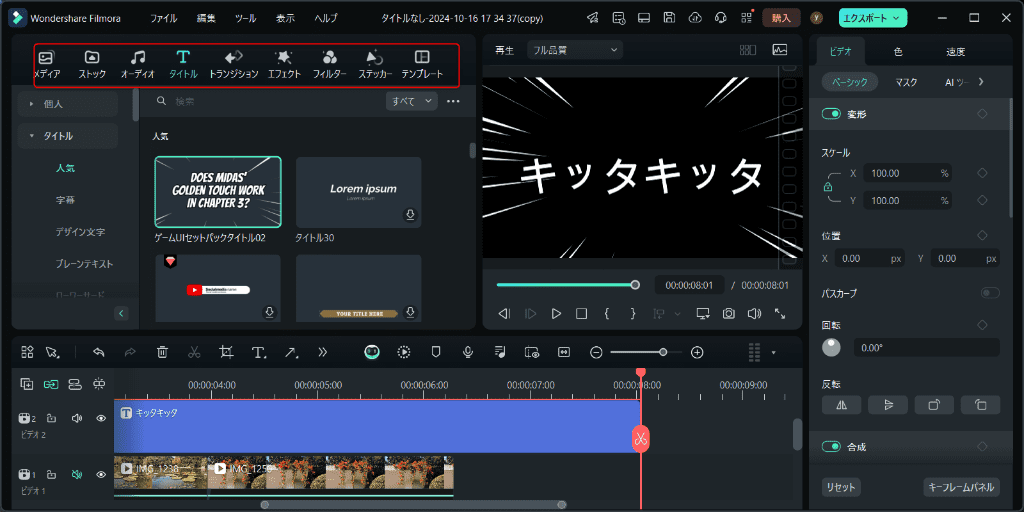Open the フル品質 quality dropdown
The width and height of the screenshot is (1024, 512).
pyautogui.click(x=575, y=50)
